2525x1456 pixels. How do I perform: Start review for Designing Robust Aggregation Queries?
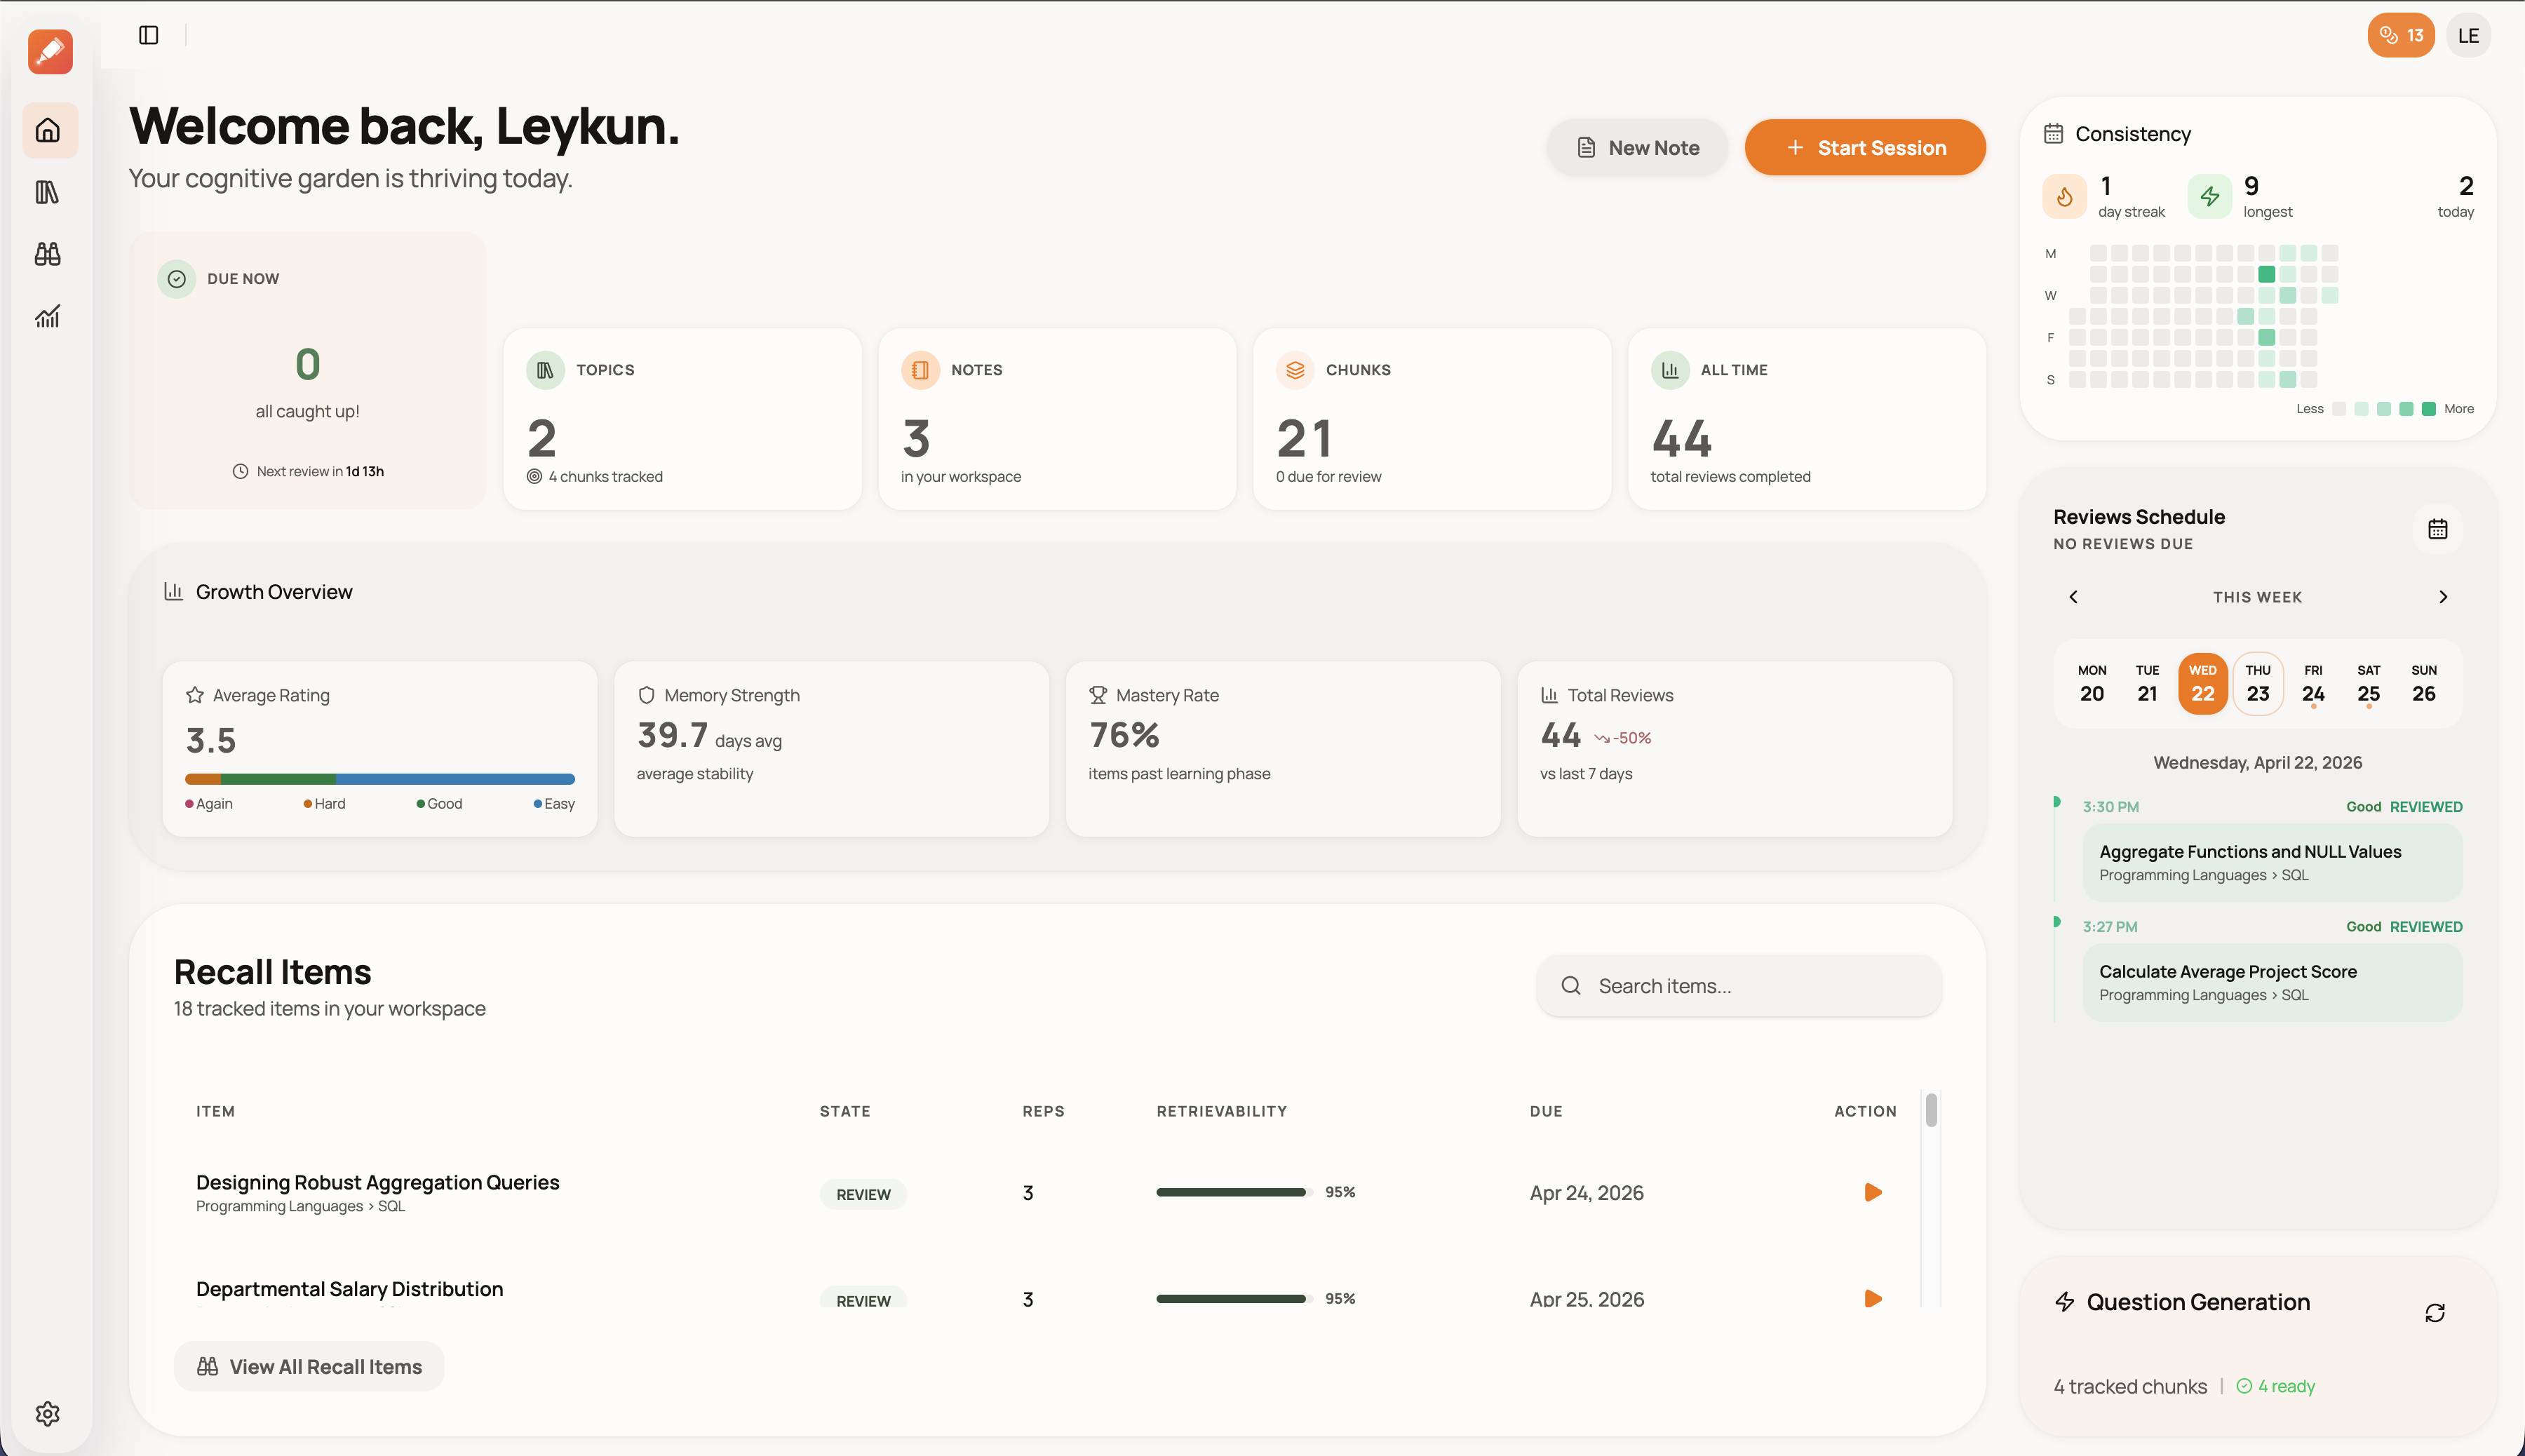(x=1872, y=1192)
